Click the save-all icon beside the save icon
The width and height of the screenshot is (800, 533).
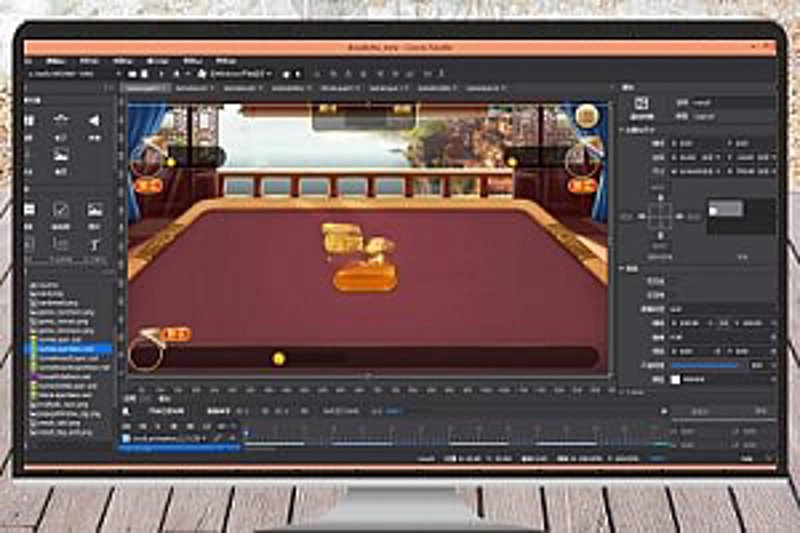click(x=145, y=74)
